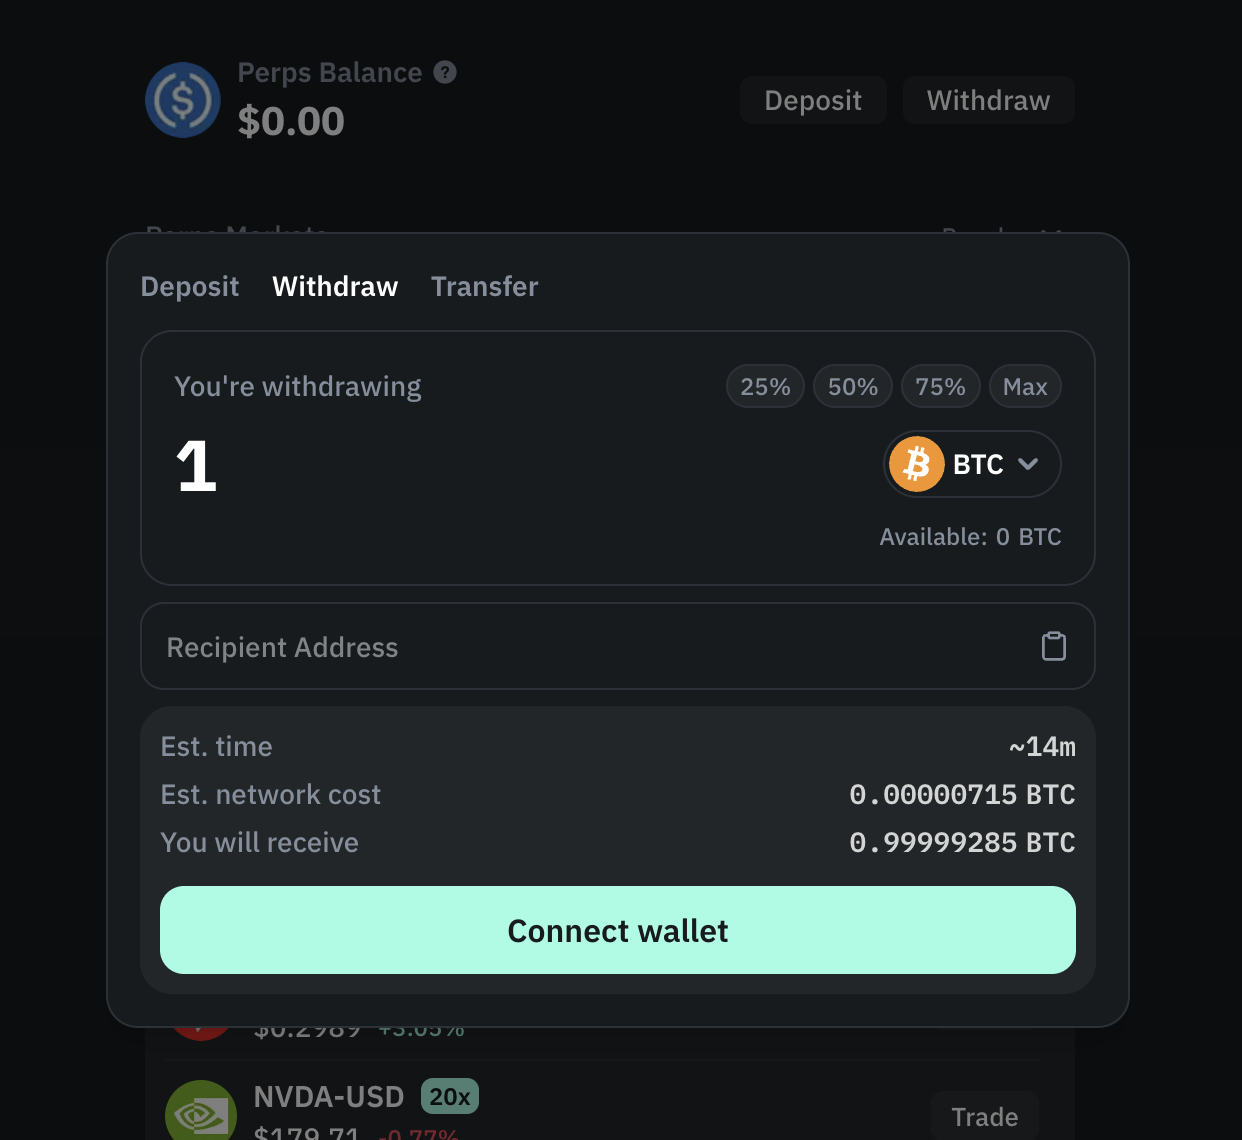Click the paste clipboard icon in Recipient Address
Image resolution: width=1242 pixels, height=1140 pixels.
[1054, 646]
